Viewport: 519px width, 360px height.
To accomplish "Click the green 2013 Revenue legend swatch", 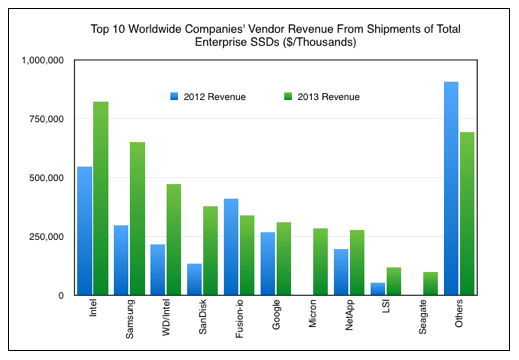I will (x=288, y=97).
